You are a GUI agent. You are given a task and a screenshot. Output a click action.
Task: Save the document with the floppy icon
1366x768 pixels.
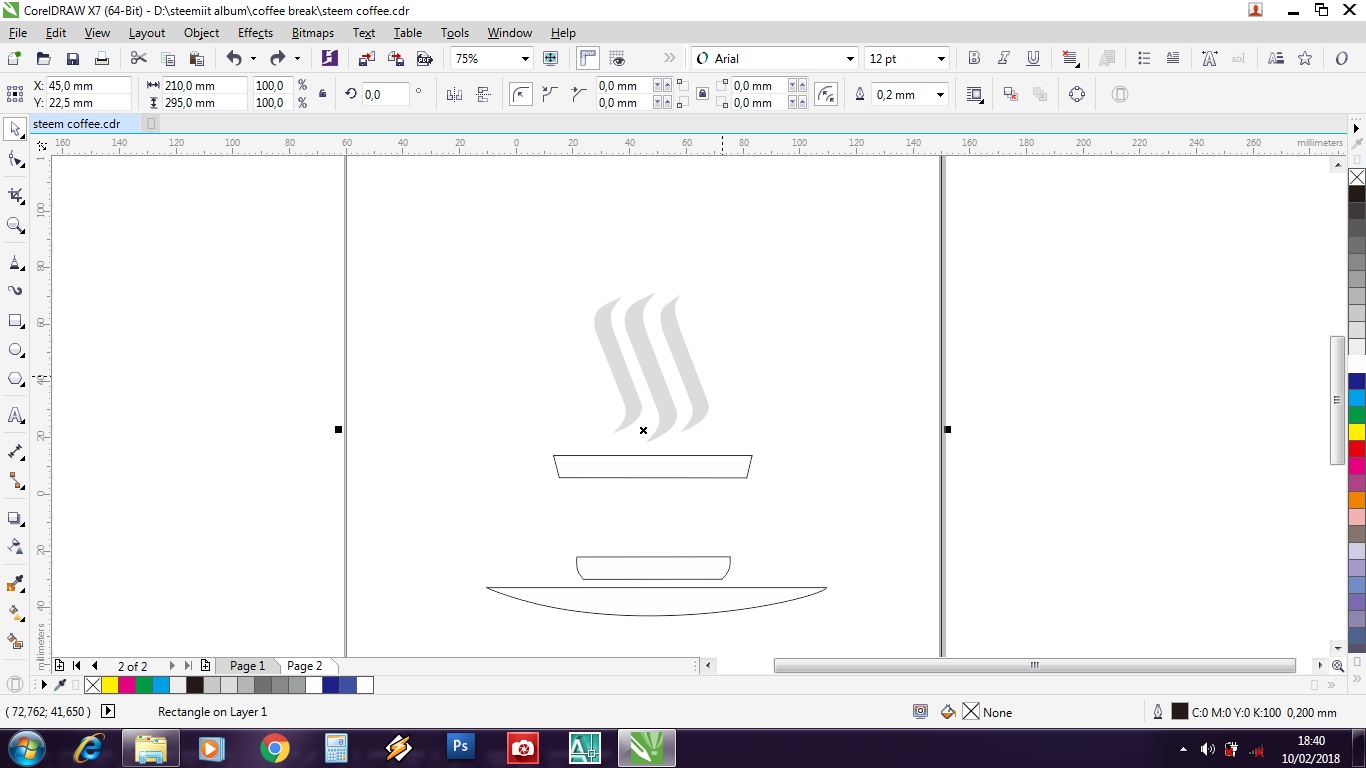[72, 59]
